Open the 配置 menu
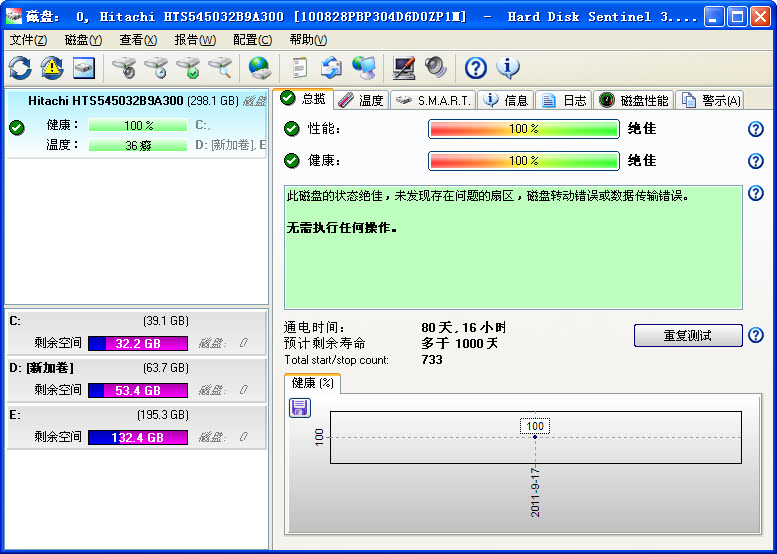 252,40
